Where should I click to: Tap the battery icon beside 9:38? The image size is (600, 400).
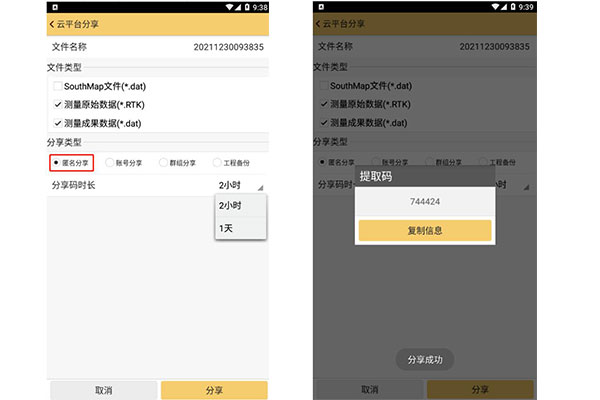click(x=245, y=6)
